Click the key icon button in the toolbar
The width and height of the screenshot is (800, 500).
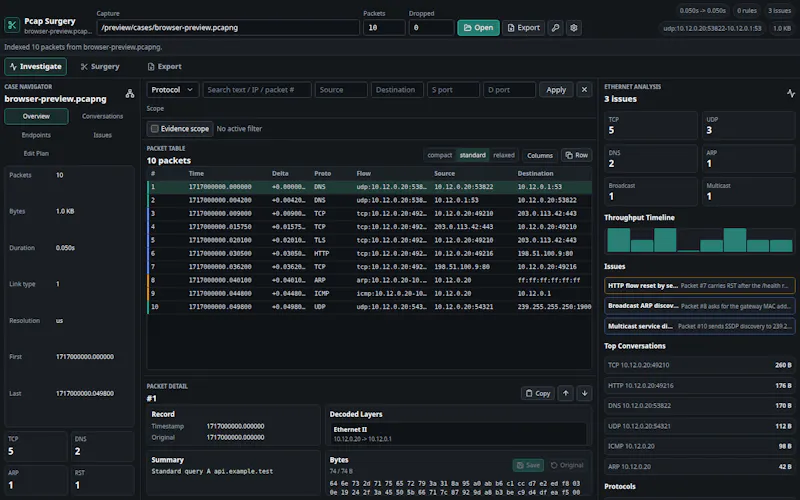(x=556, y=28)
